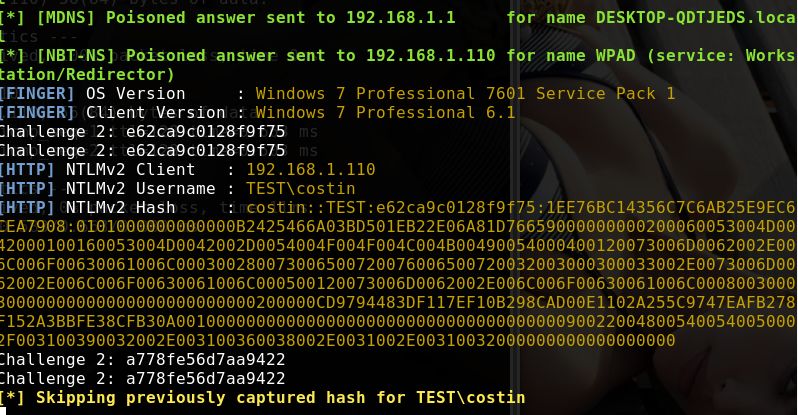The image size is (798, 415).
Task: Click the last line of the hash hex data
Action: (337, 341)
